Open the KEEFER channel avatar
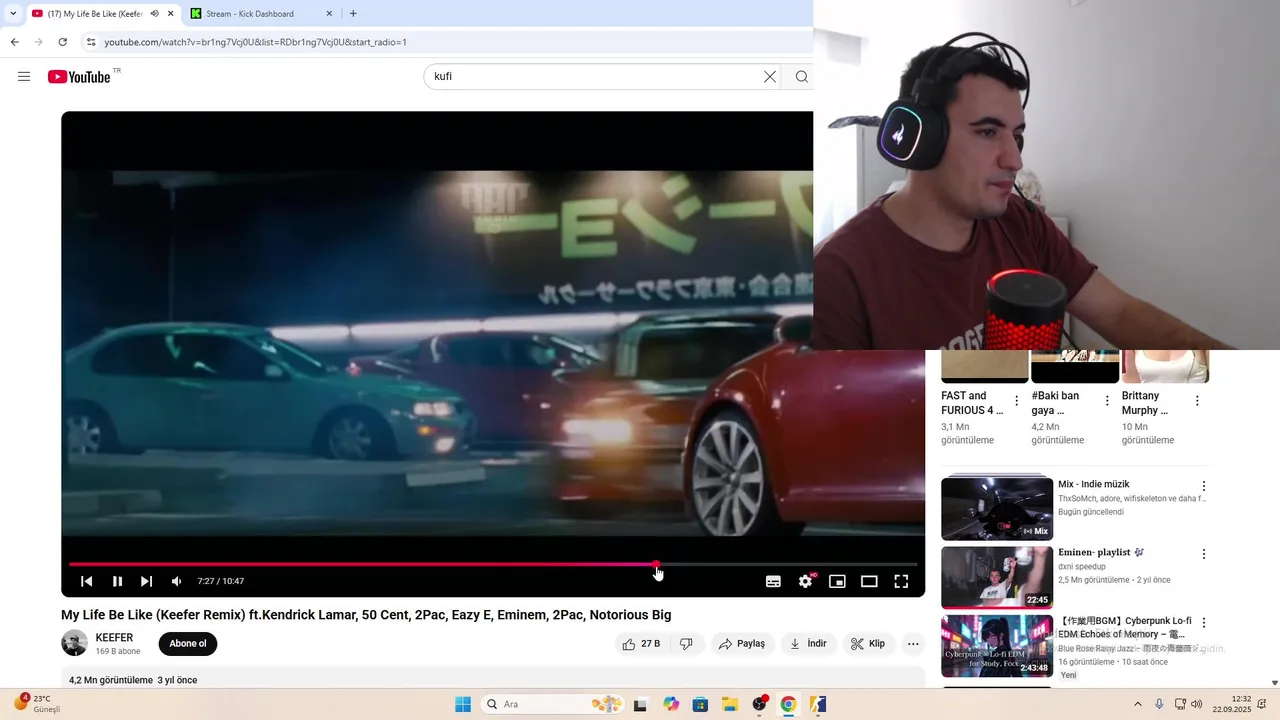This screenshot has width=1280, height=720. 74,643
